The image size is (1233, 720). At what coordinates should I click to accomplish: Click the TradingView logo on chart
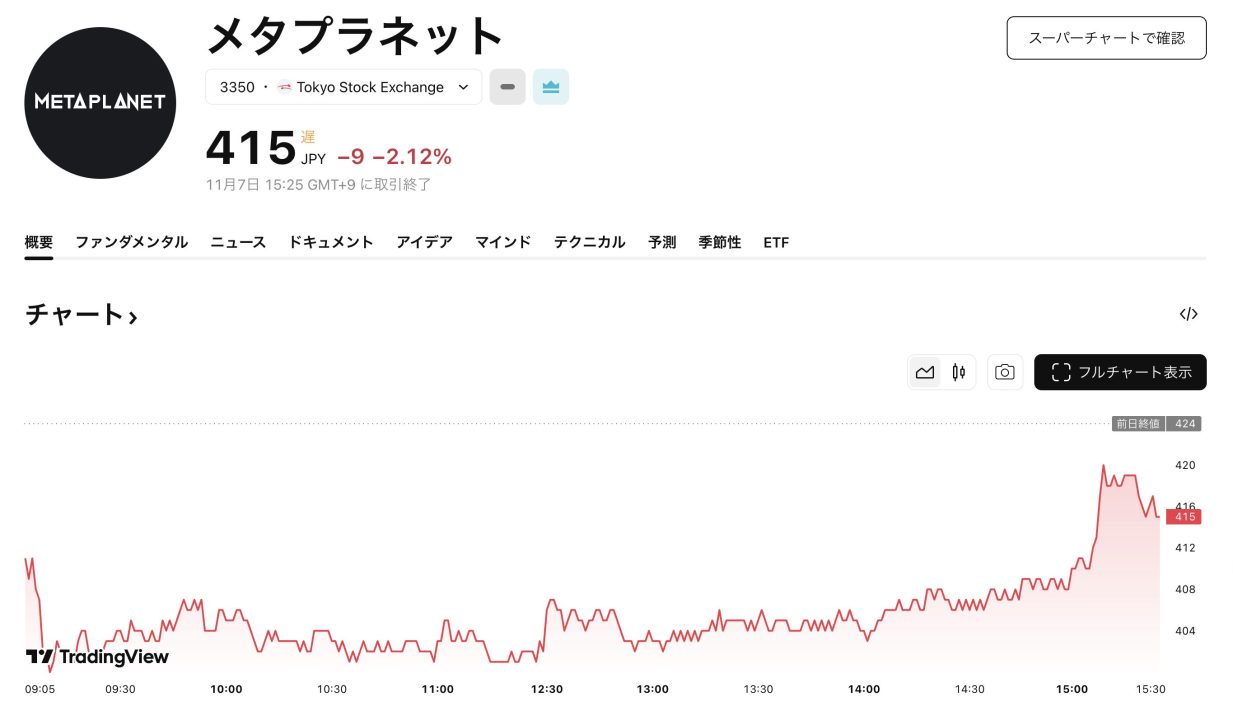tap(98, 657)
